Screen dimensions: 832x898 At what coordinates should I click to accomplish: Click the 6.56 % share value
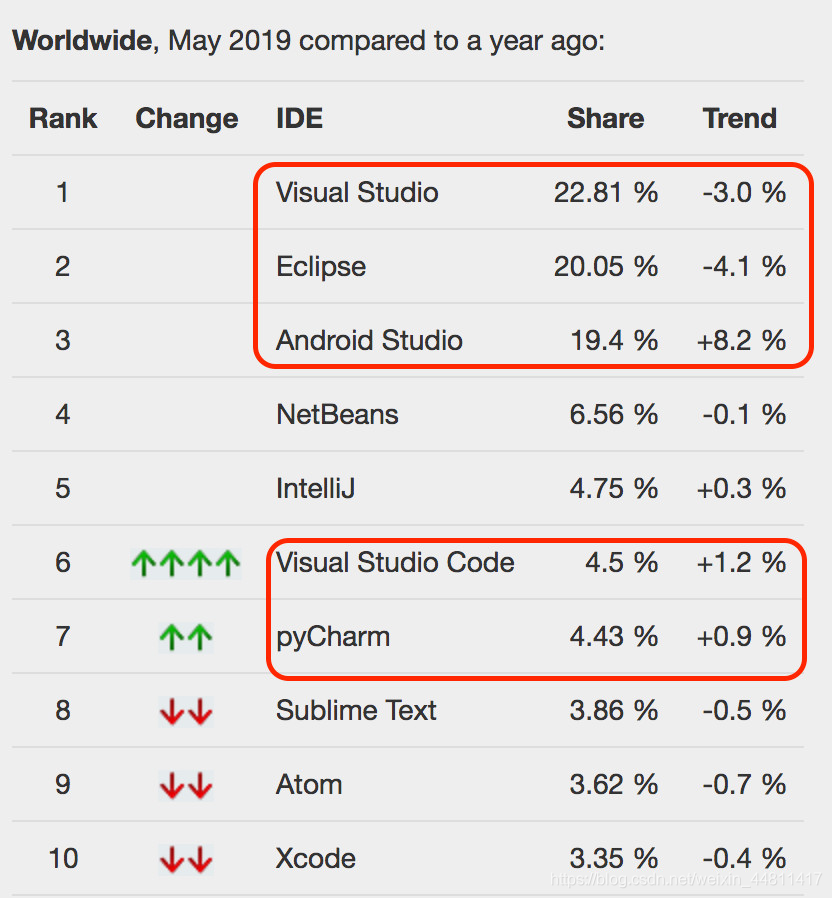(x=614, y=414)
